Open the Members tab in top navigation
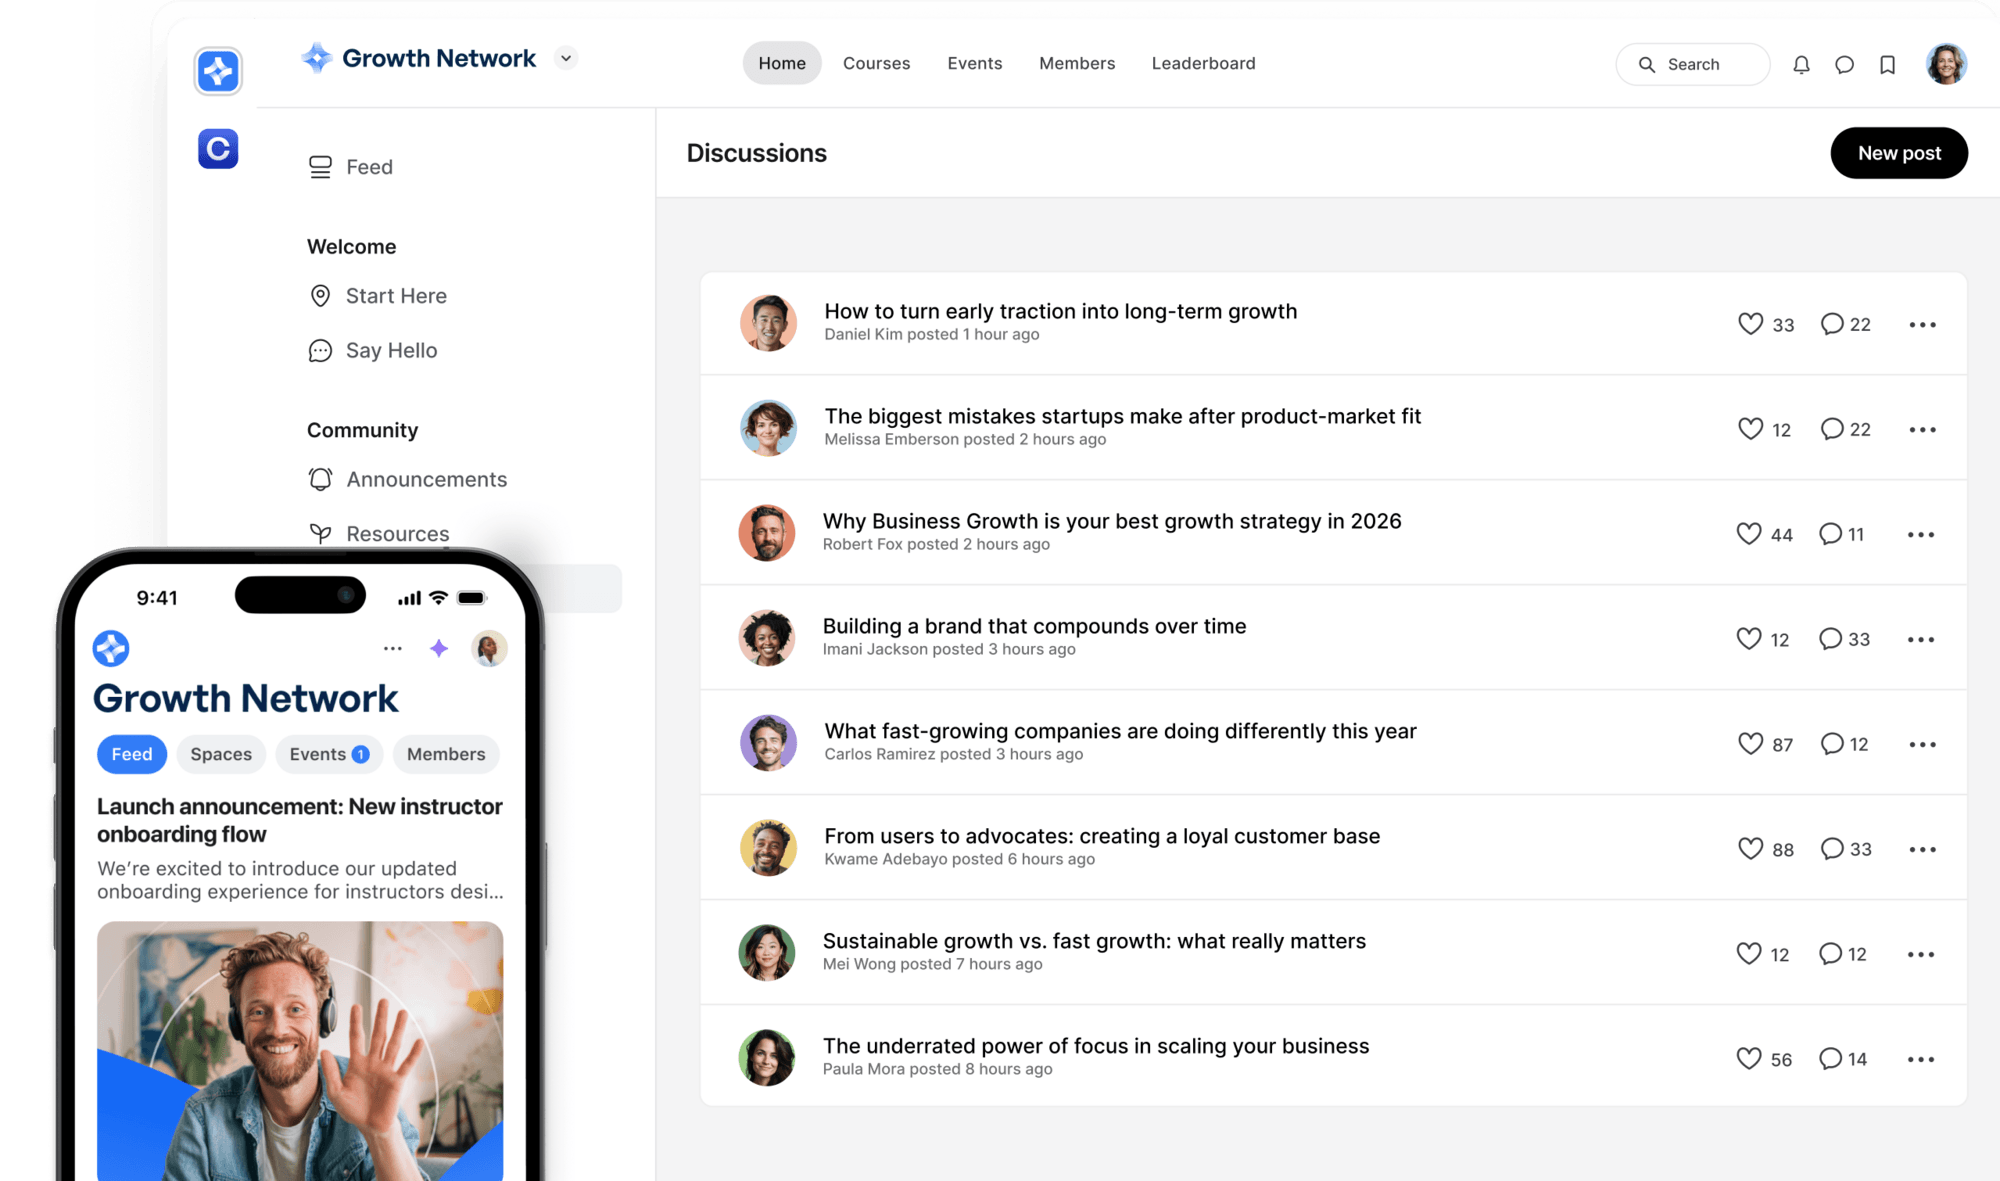 1077,63
